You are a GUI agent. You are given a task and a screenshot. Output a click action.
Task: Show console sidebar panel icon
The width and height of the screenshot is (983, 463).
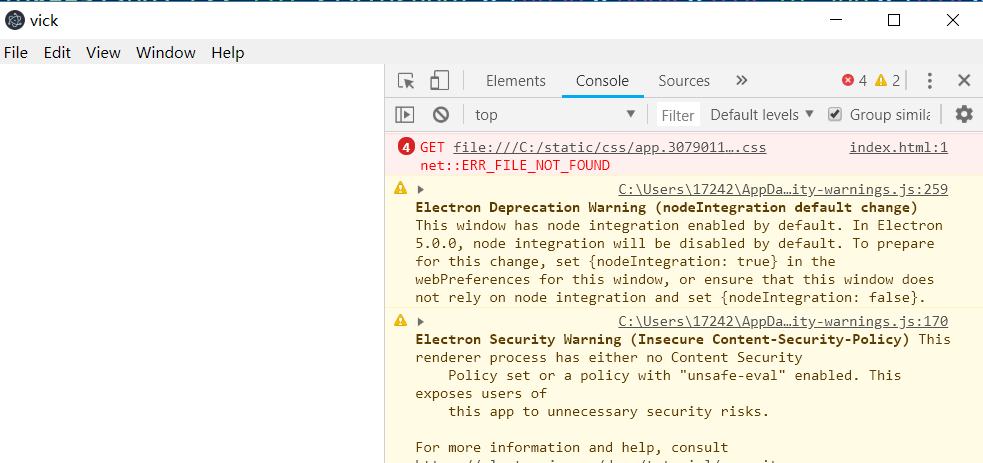pos(404,115)
